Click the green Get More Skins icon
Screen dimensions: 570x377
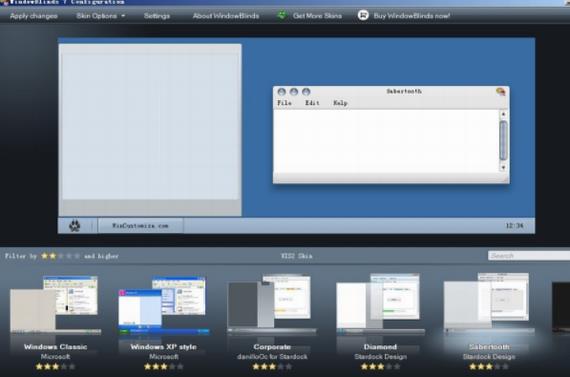point(282,15)
